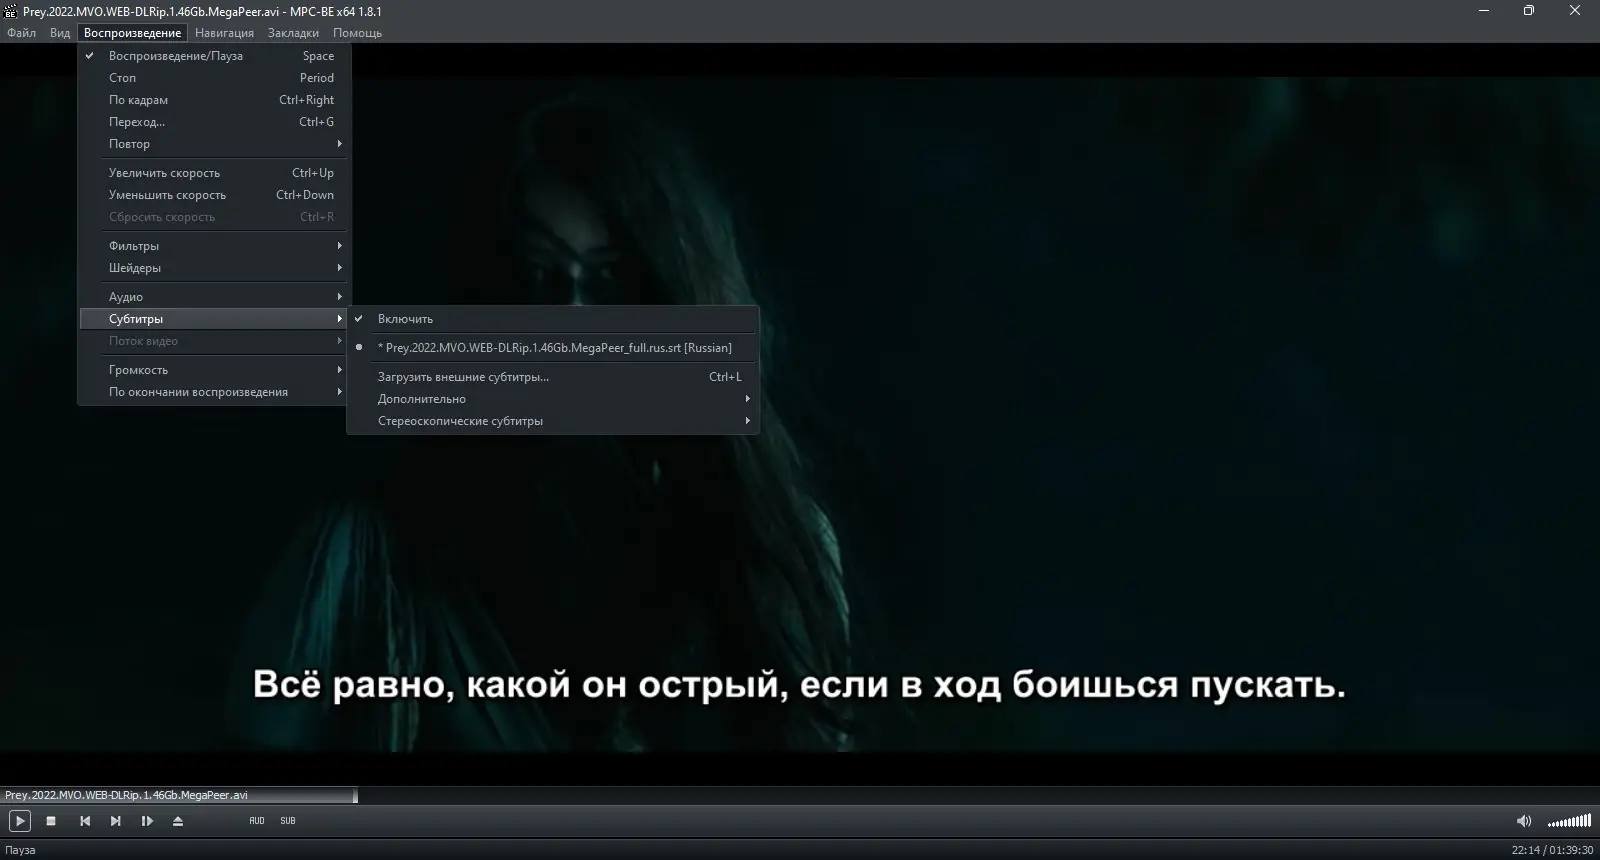Screen dimensions: 1600x860
Task: Adjust the volume slider
Action: [x=1569, y=821]
